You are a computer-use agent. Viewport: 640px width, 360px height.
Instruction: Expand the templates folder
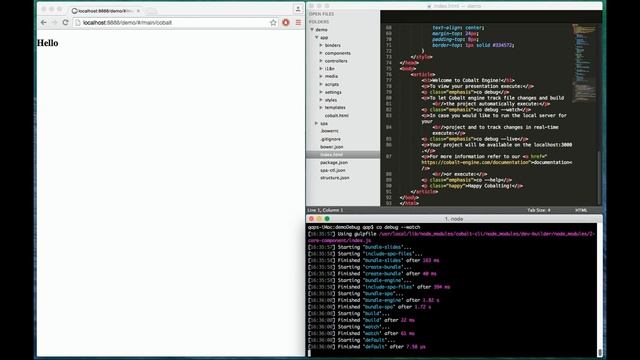321,108
